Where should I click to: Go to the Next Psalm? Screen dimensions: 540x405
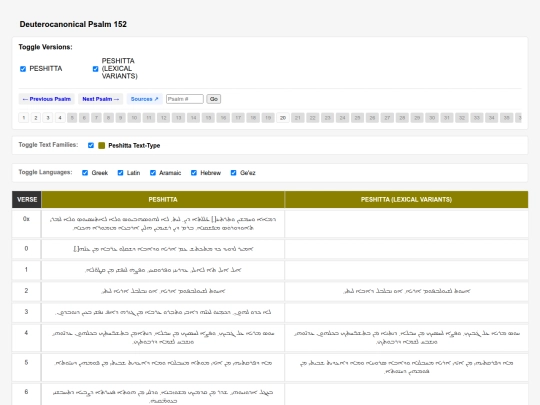pos(101,99)
